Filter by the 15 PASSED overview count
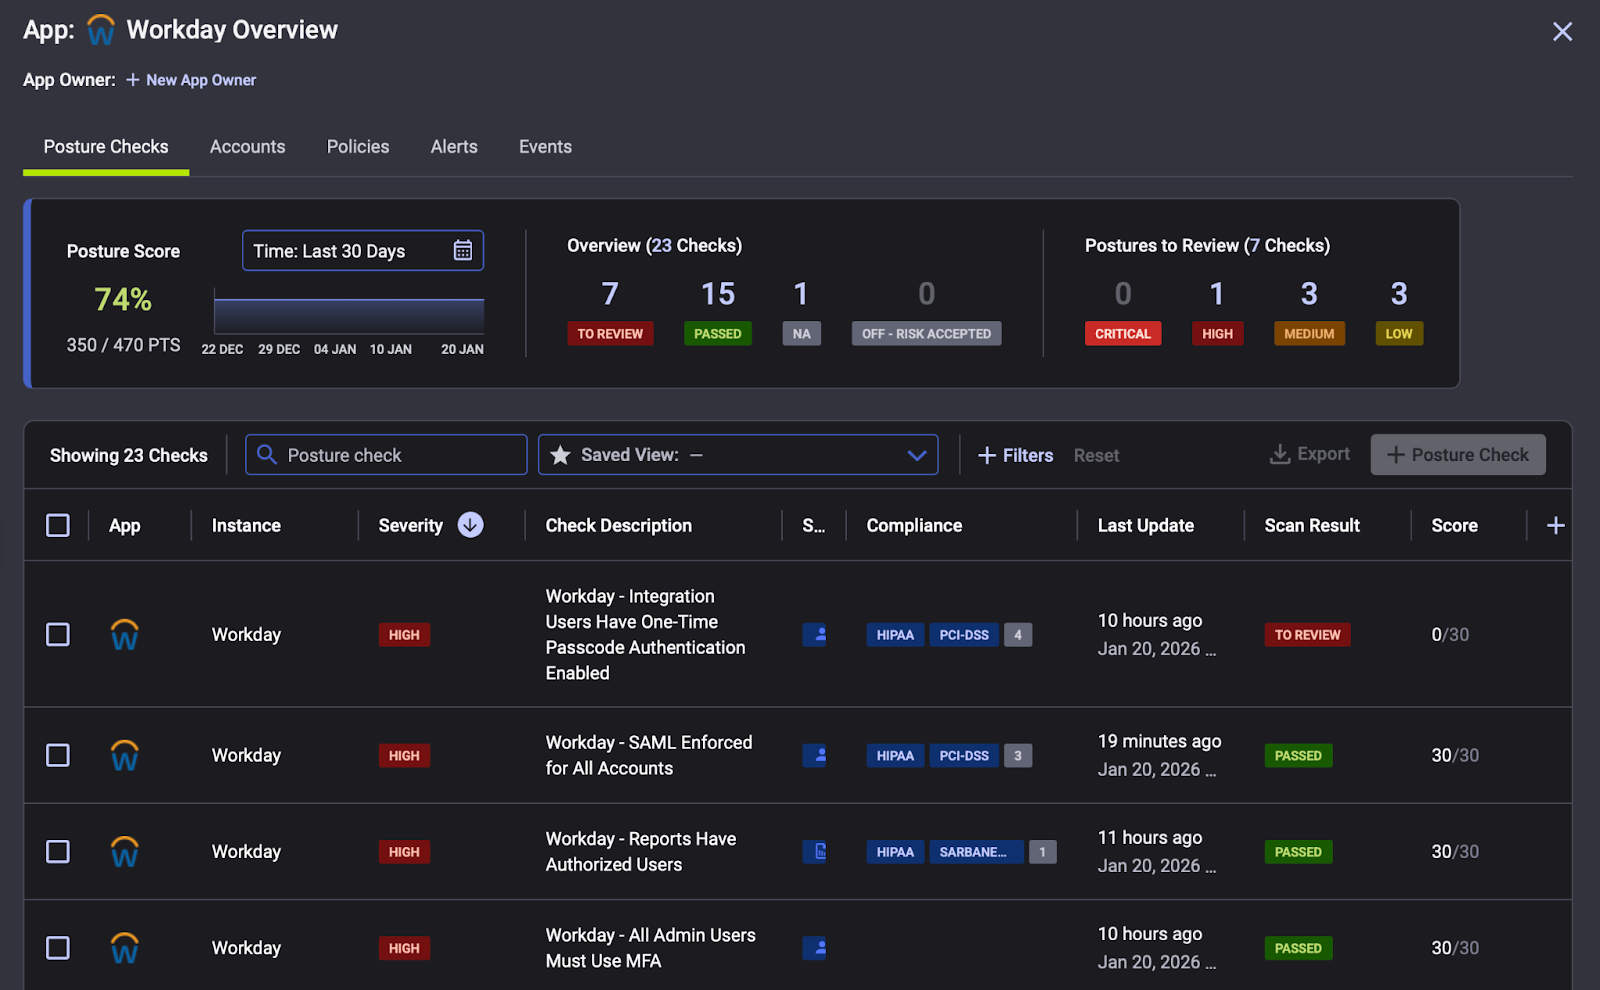Screen dimensions: 1600x990 [718, 311]
